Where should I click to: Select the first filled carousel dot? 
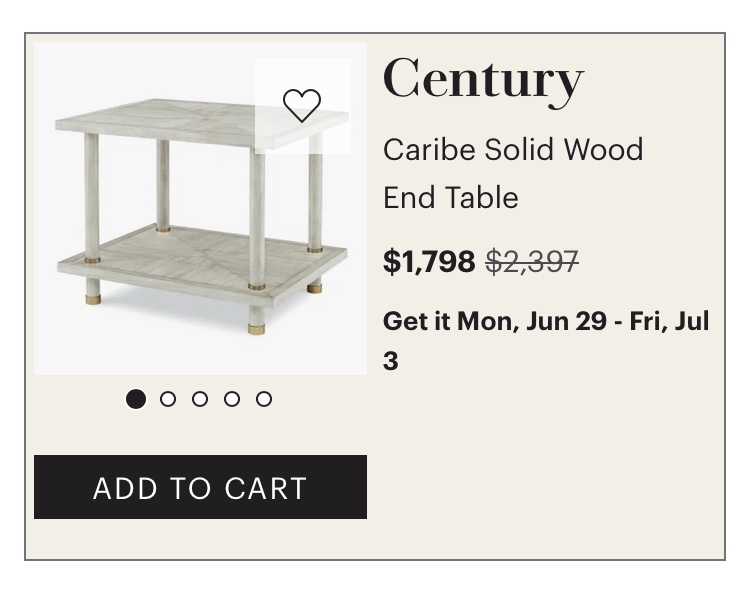[136, 399]
